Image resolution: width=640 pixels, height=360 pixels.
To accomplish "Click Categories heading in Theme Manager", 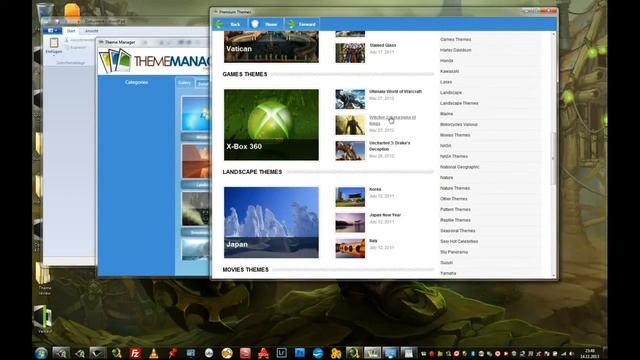I will [136, 82].
